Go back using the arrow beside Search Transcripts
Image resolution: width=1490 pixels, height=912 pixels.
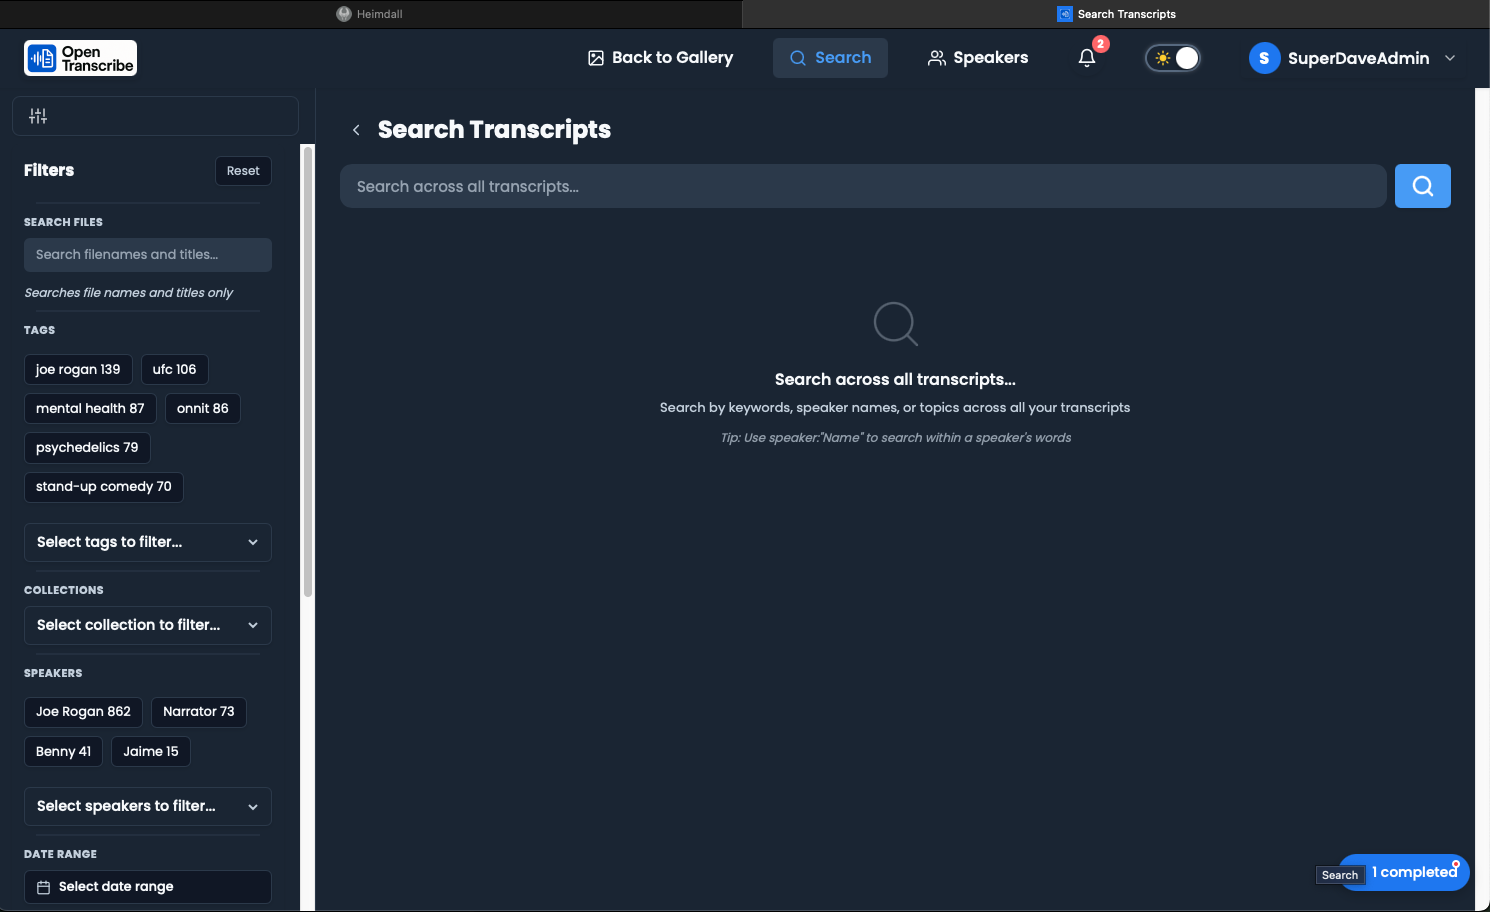pos(356,130)
